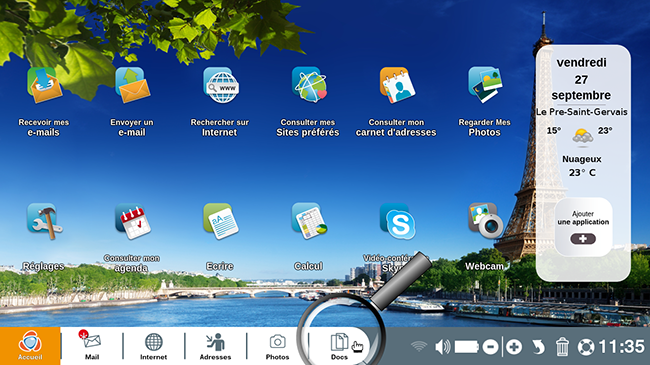Click the date vendredi 27 septembre

pos(581,79)
